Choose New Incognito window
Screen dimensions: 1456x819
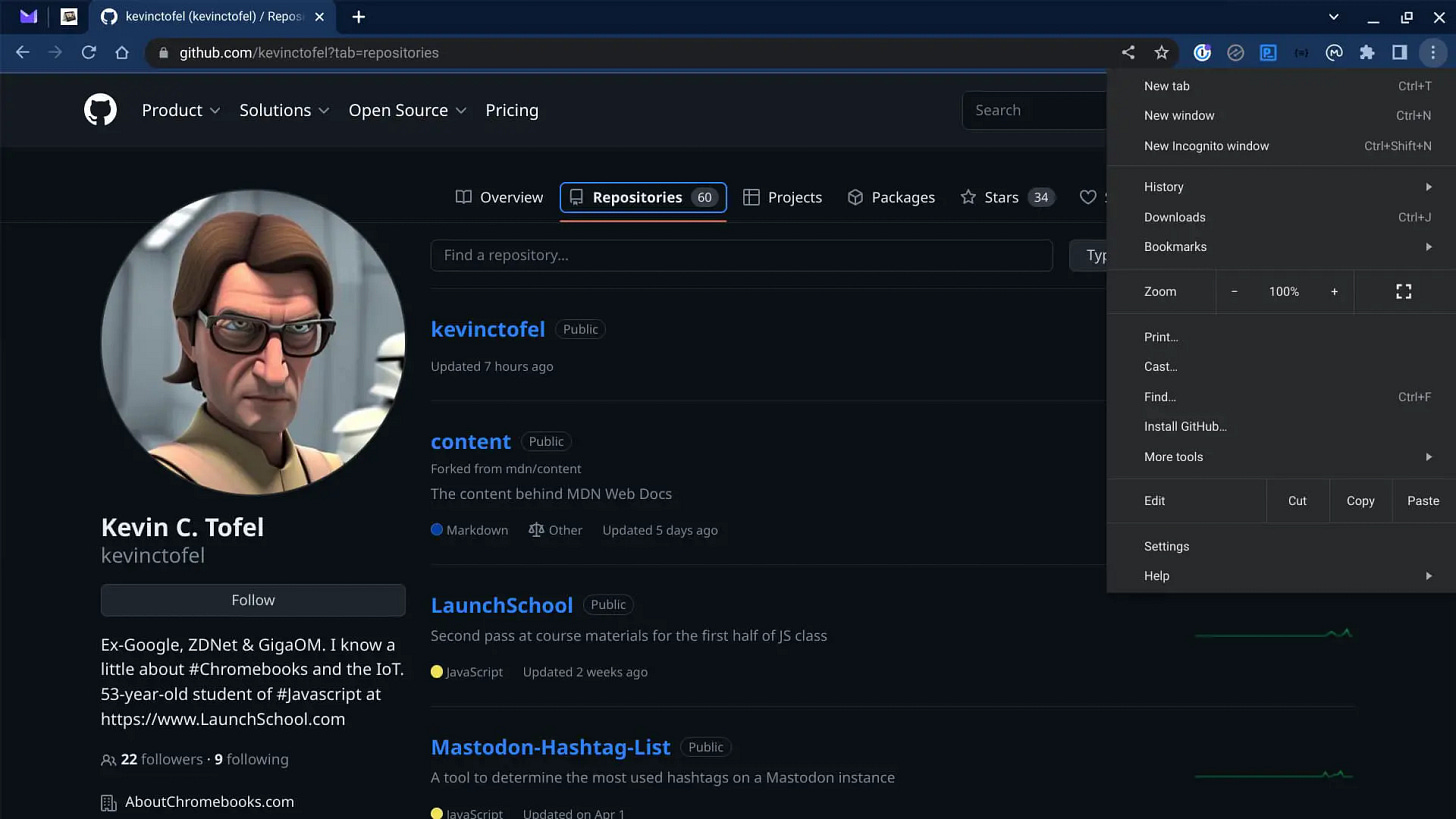1281,145
